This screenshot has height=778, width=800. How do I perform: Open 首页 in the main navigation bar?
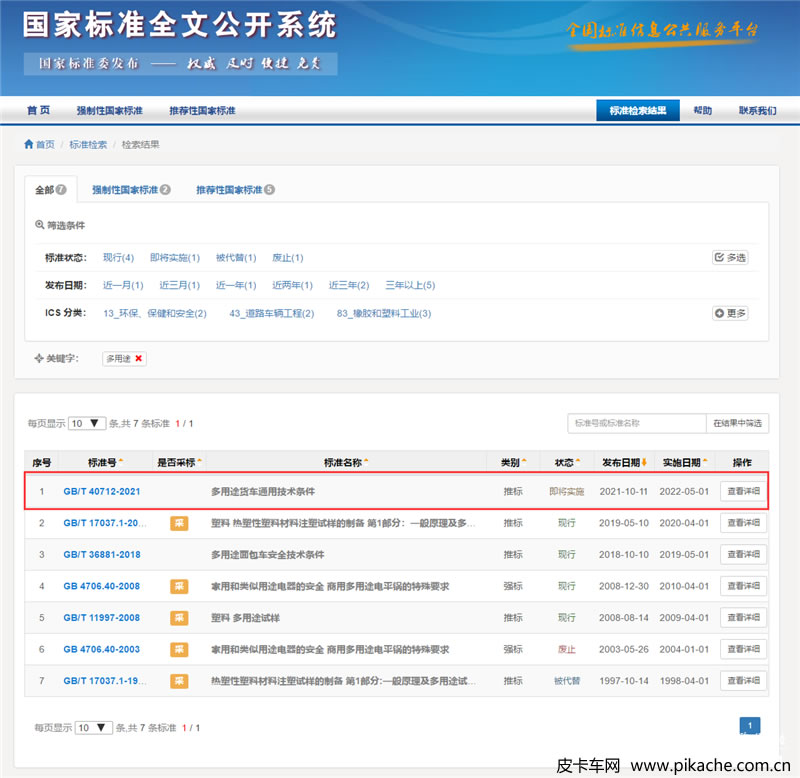point(38,110)
